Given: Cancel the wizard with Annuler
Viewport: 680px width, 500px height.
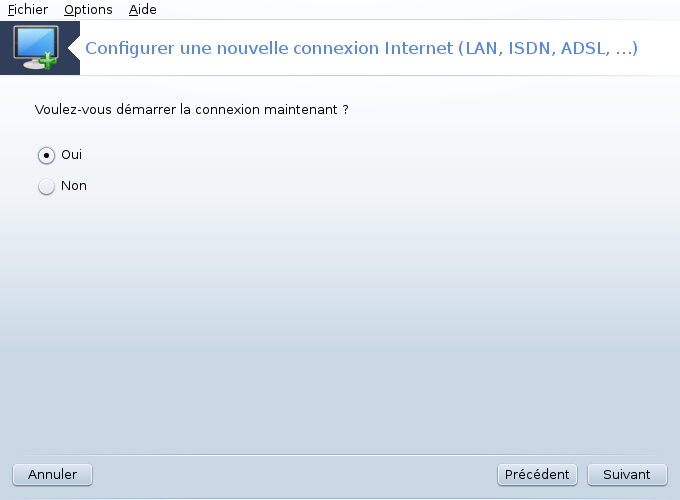Looking at the screenshot, I should click(52, 474).
